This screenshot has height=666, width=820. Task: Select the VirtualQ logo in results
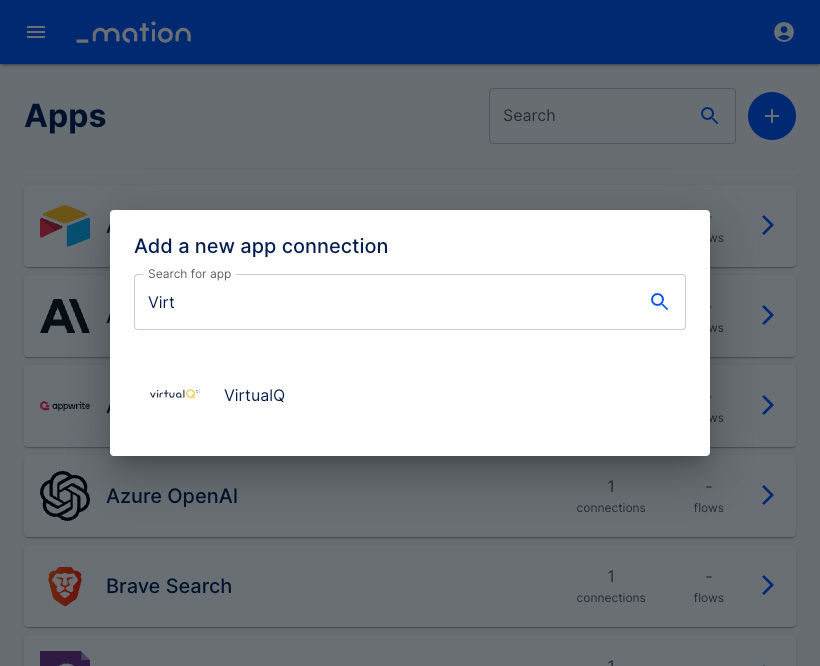click(x=175, y=394)
